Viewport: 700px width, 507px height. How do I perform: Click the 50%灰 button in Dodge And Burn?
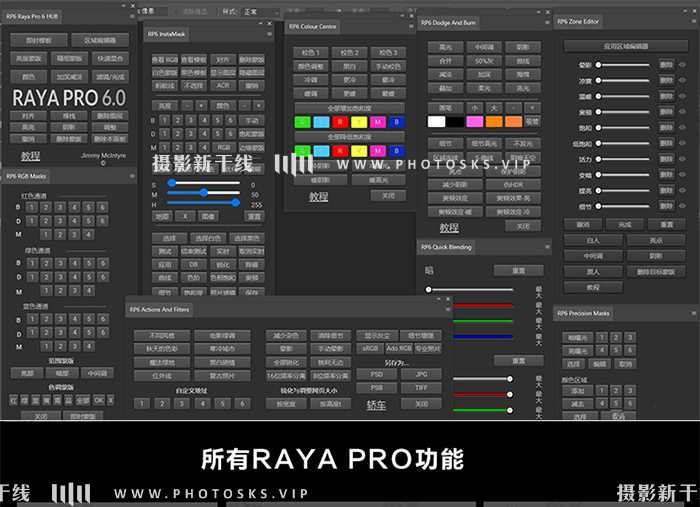click(484, 61)
